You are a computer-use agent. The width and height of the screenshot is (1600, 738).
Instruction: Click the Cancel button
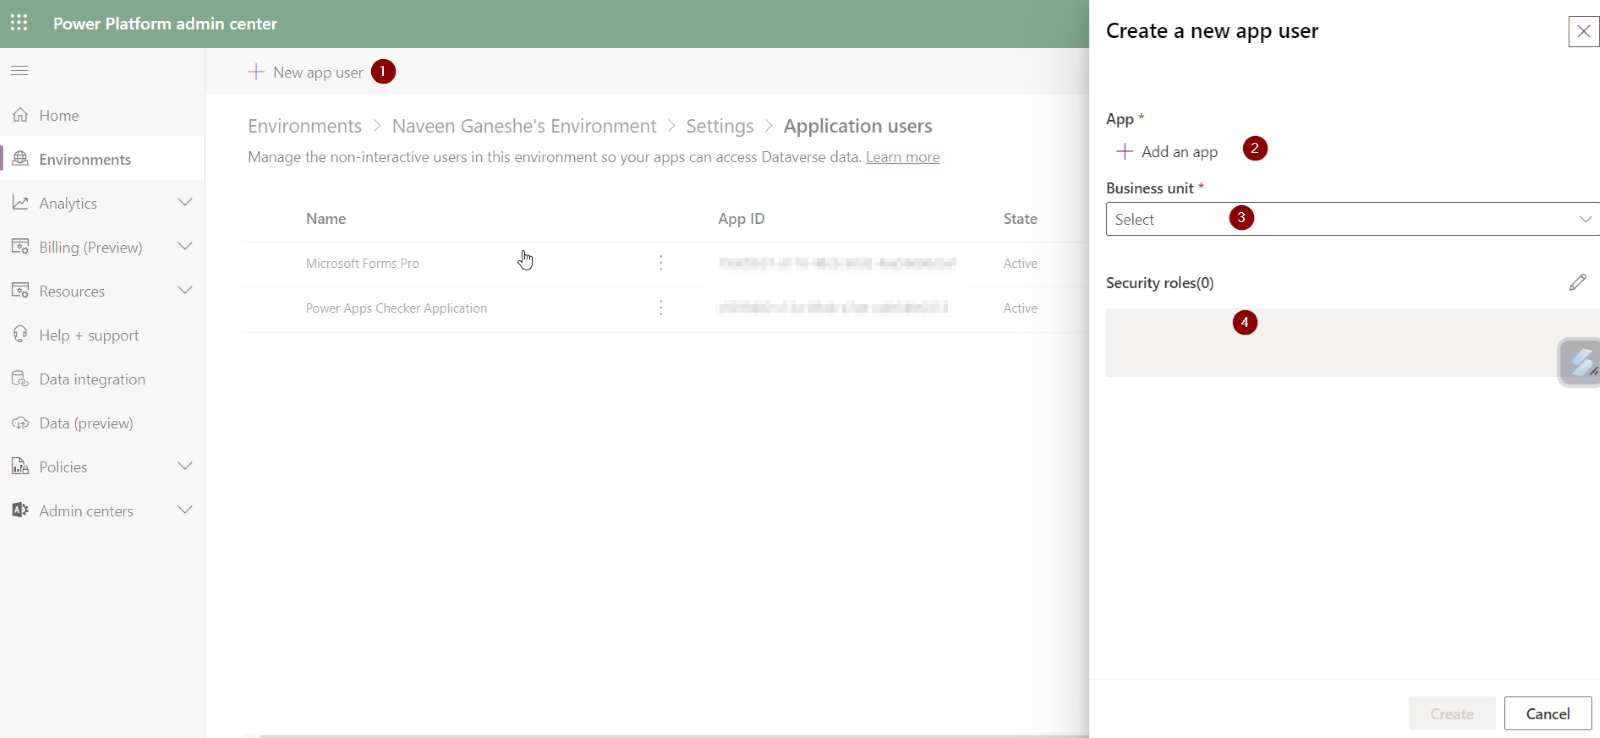pos(1548,713)
